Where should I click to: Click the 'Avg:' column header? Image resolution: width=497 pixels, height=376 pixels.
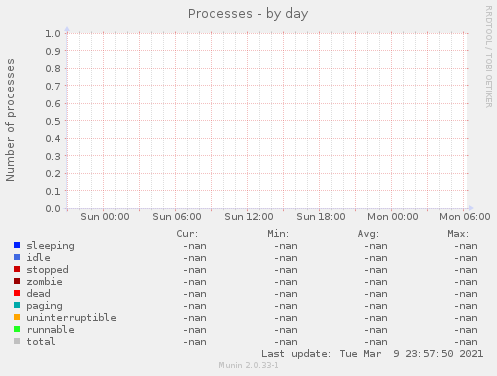tap(368, 234)
